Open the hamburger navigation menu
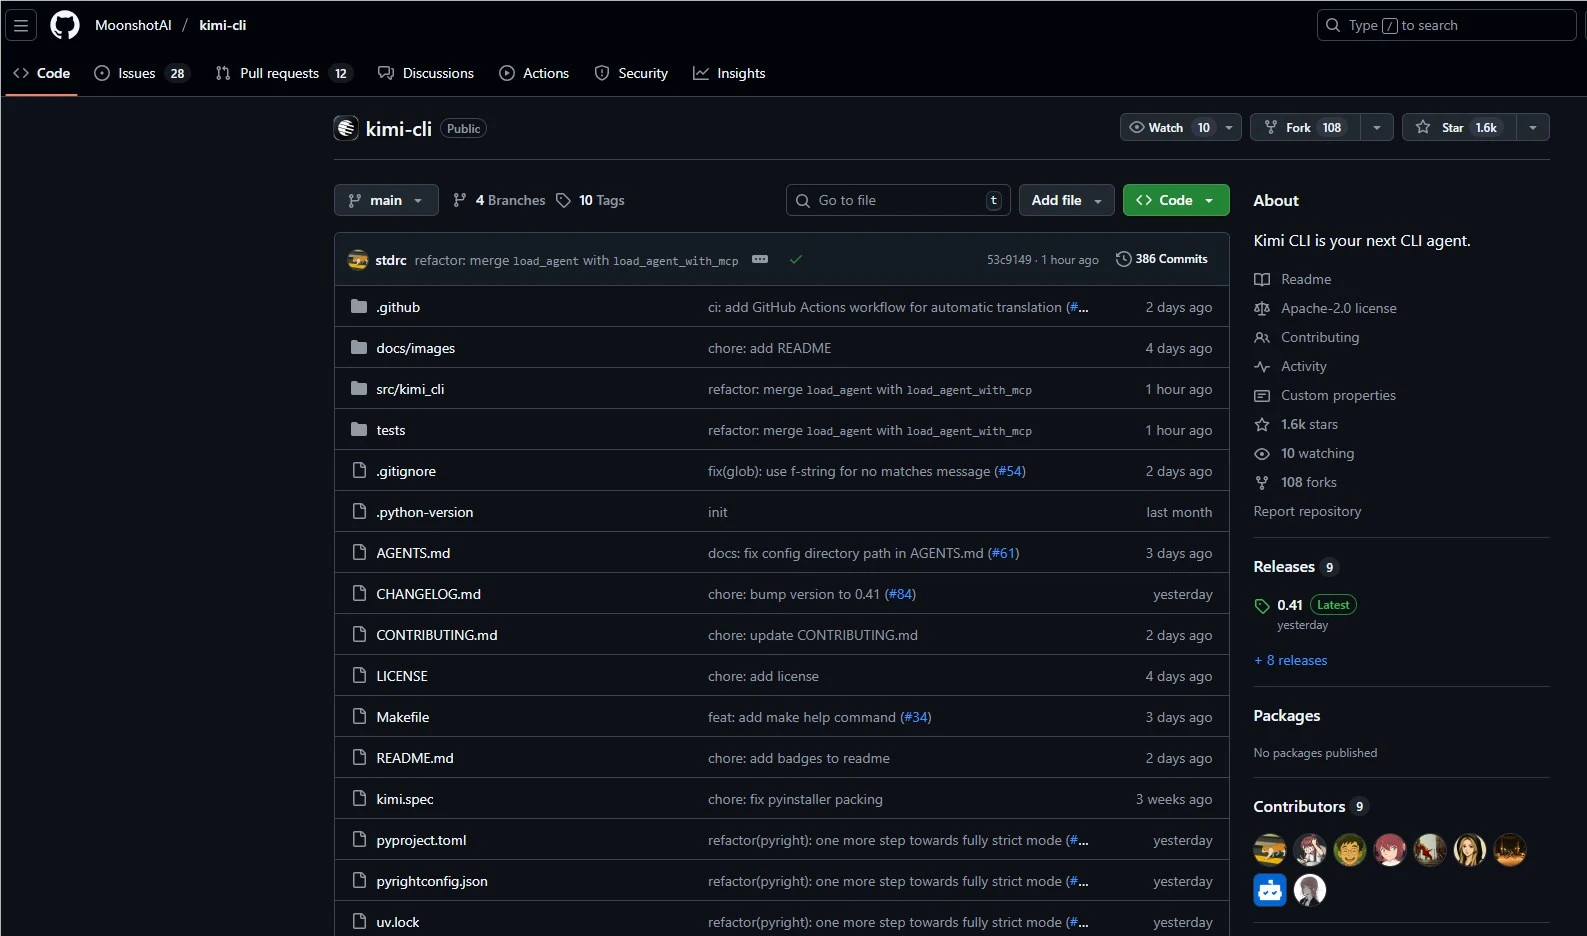The image size is (1587, 936). 21,25
